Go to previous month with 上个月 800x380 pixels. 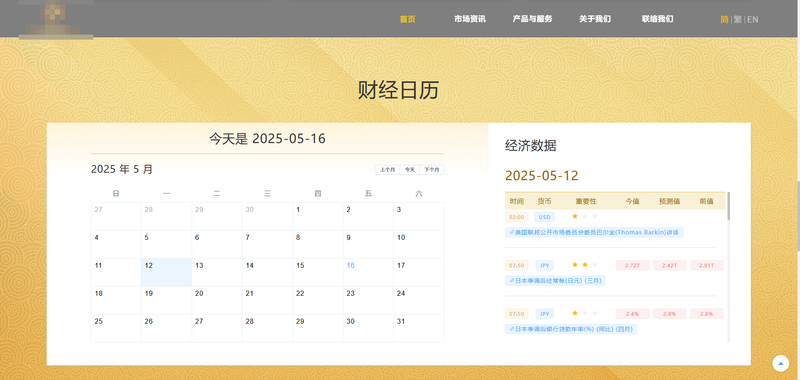(387, 170)
